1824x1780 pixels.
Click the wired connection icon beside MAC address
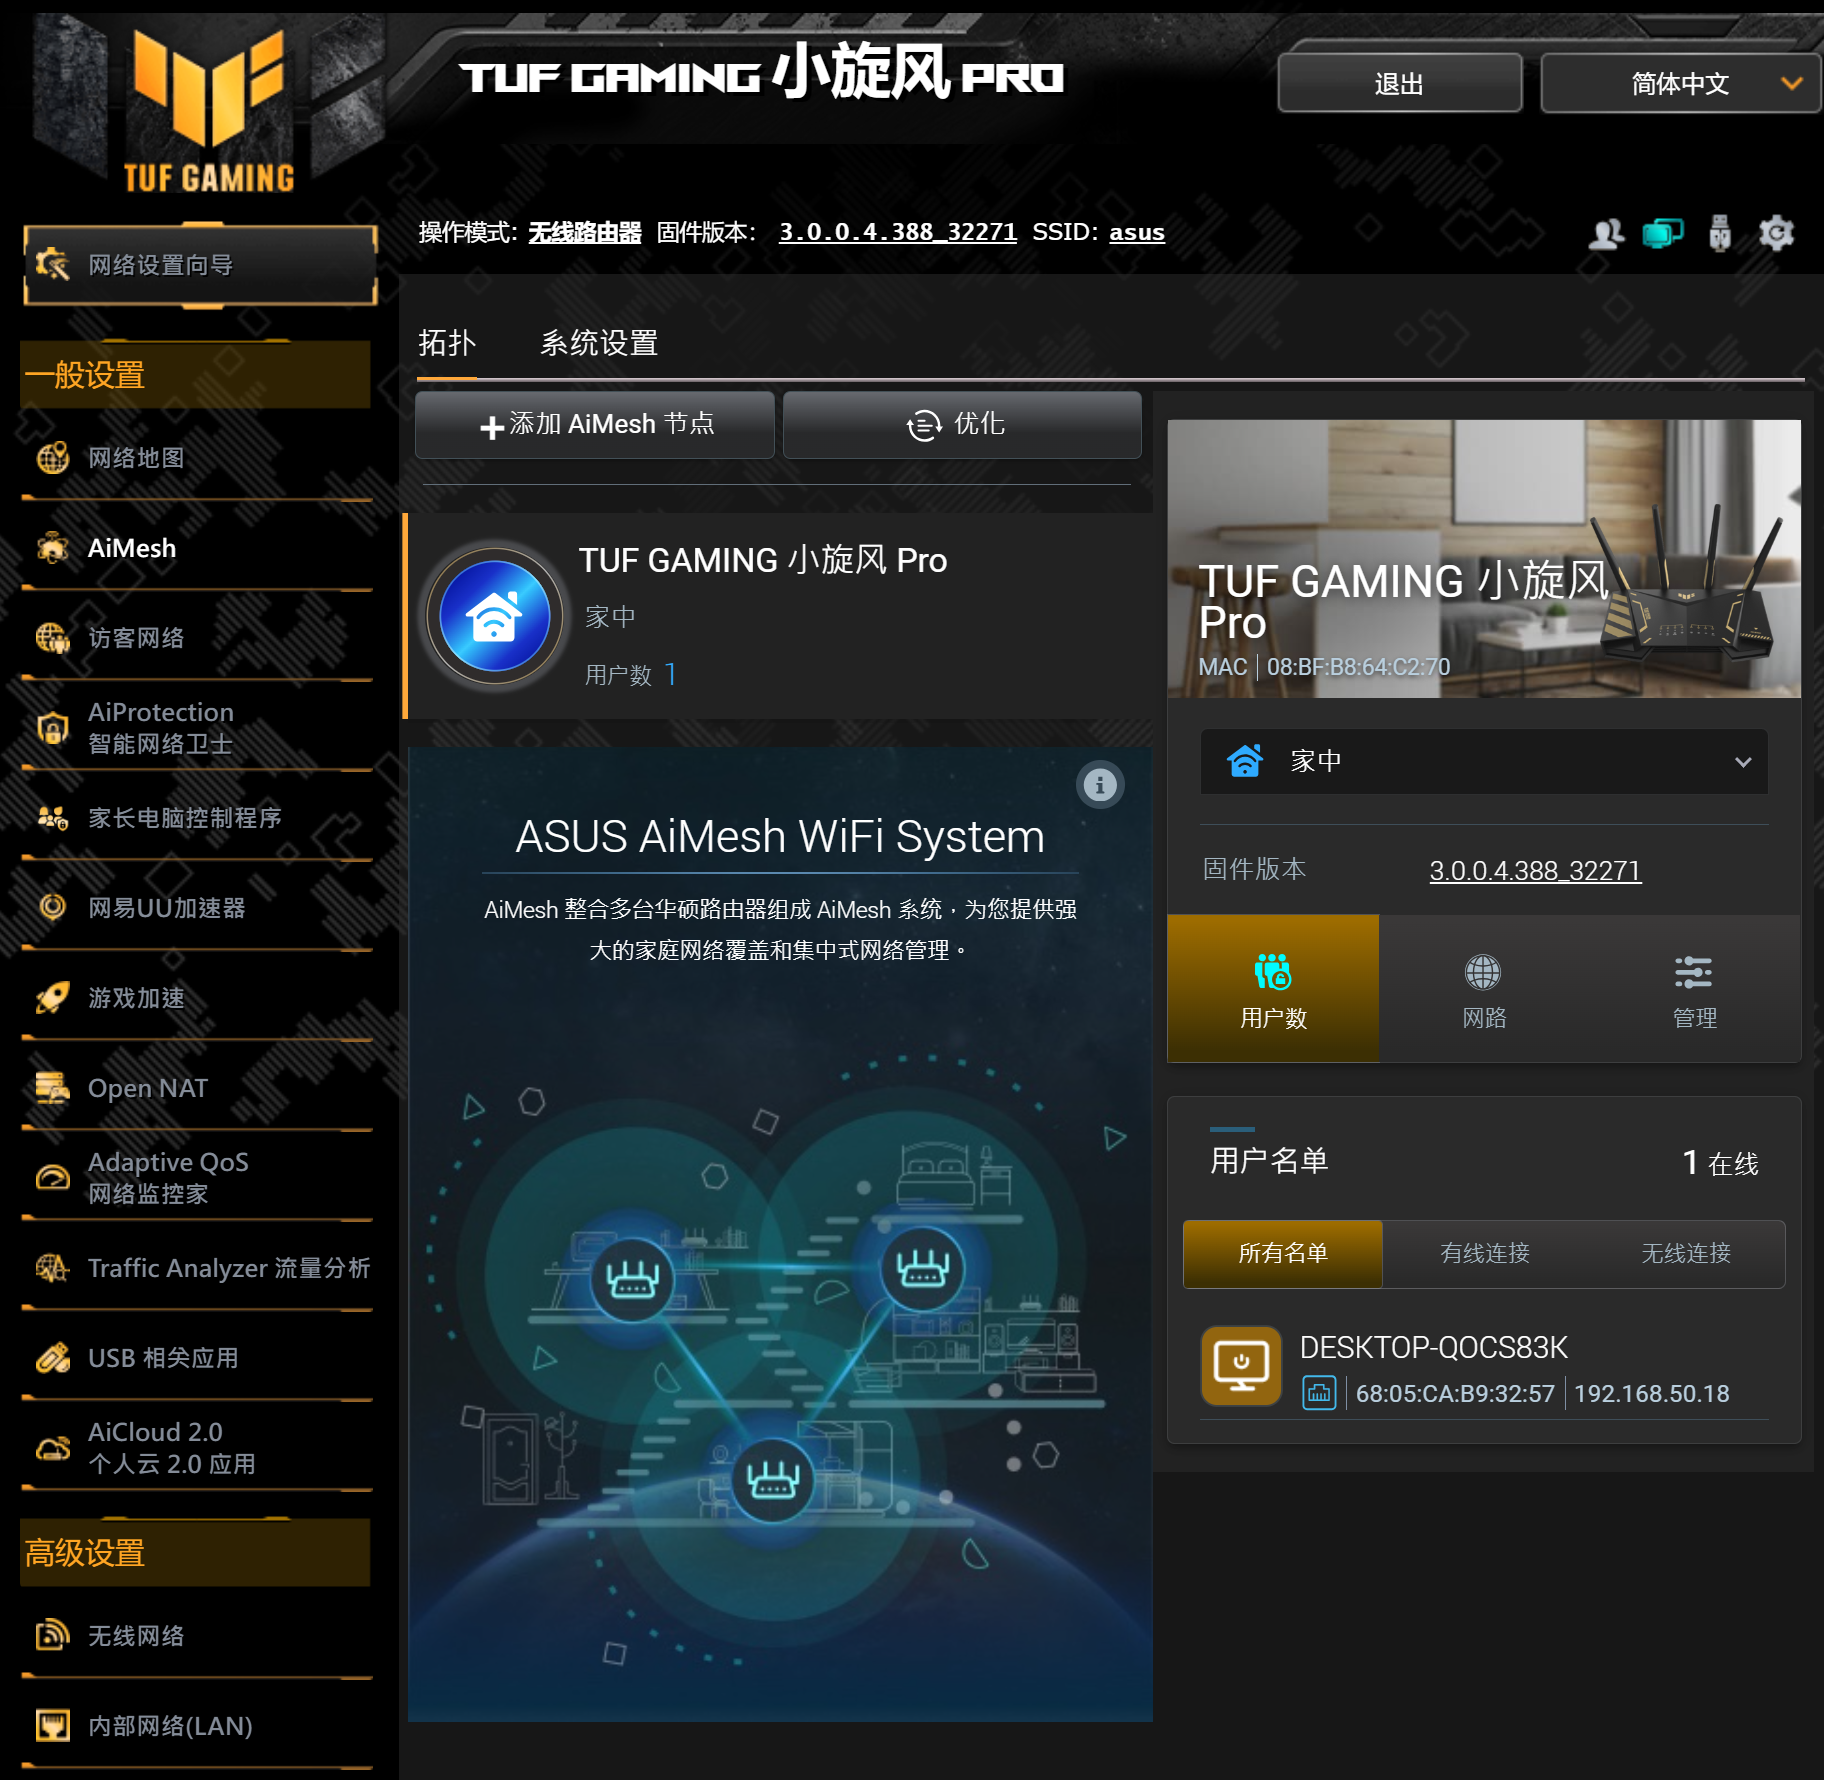[x=1319, y=1393]
